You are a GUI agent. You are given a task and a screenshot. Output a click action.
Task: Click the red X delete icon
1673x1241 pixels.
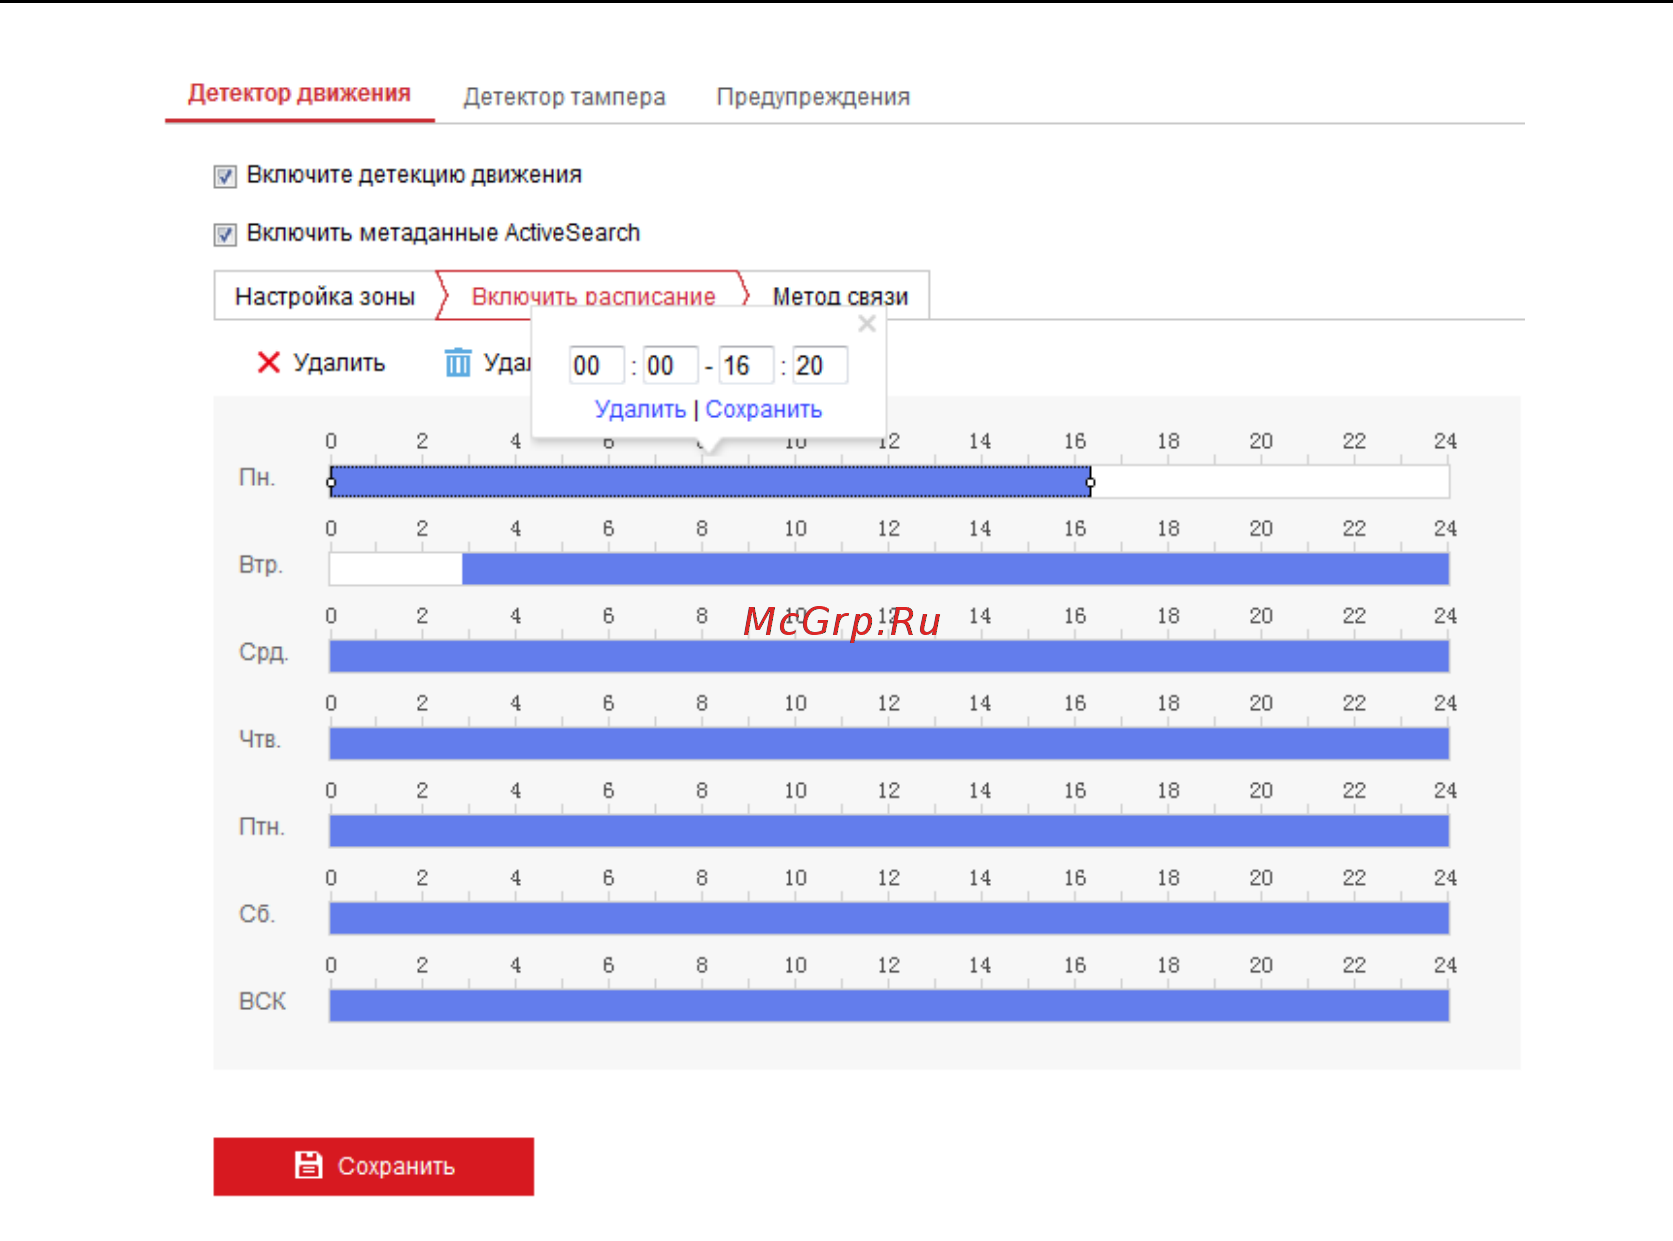pos(268,362)
